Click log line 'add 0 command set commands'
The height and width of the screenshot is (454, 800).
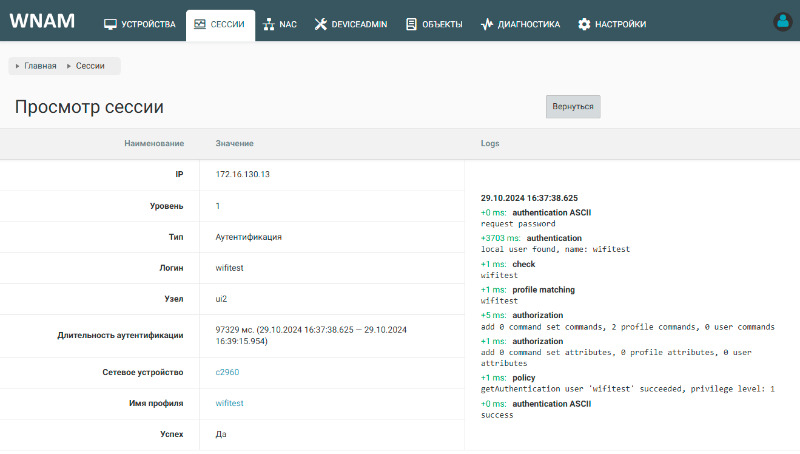pos(628,326)
